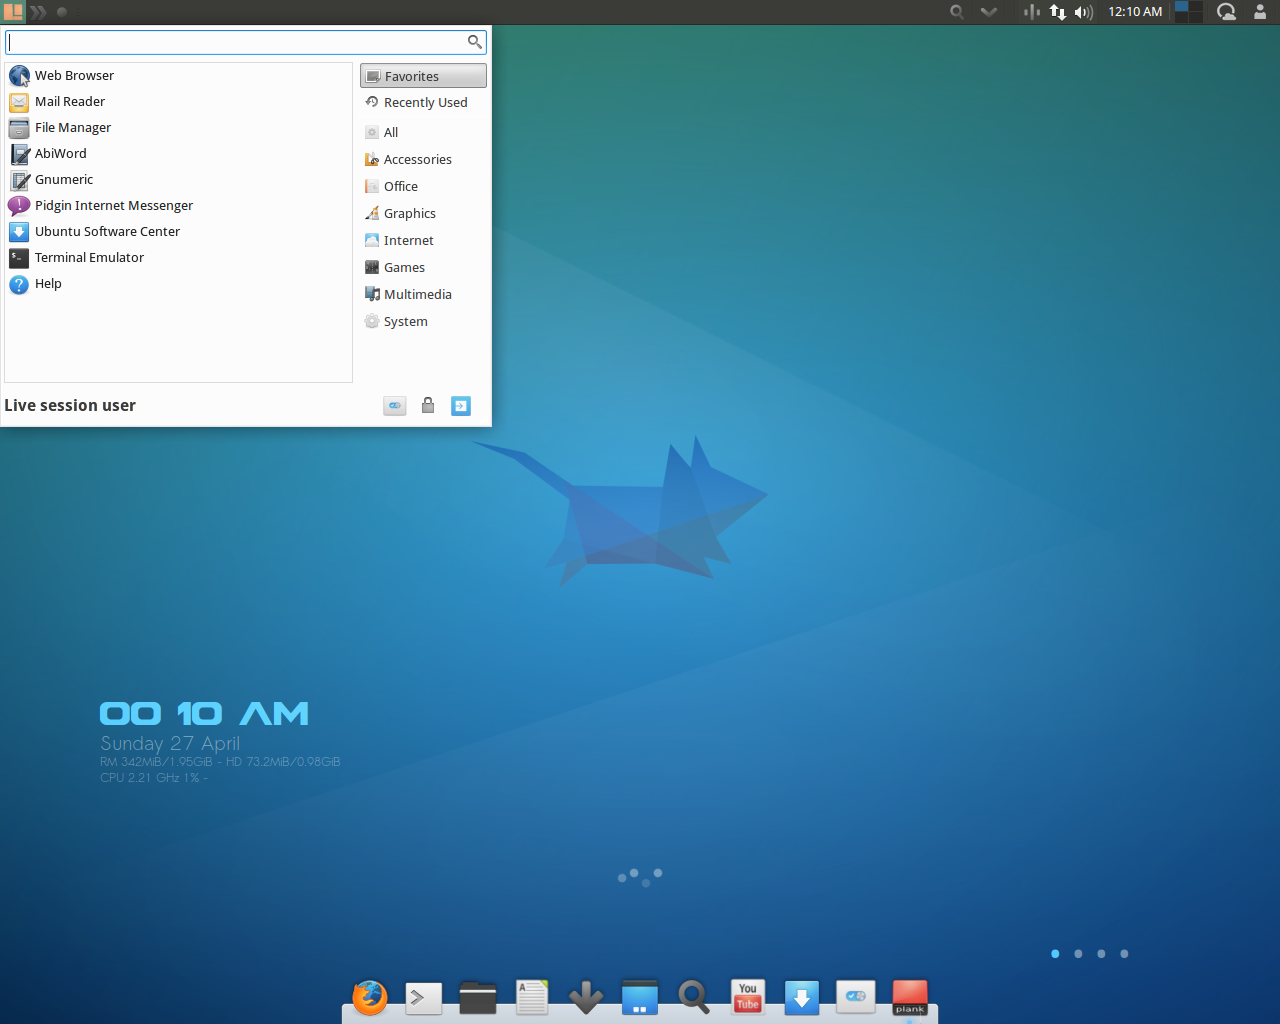1280x1024 pixels.
Task: Click the blue log out icon in the menu
Action: [461, 405]
